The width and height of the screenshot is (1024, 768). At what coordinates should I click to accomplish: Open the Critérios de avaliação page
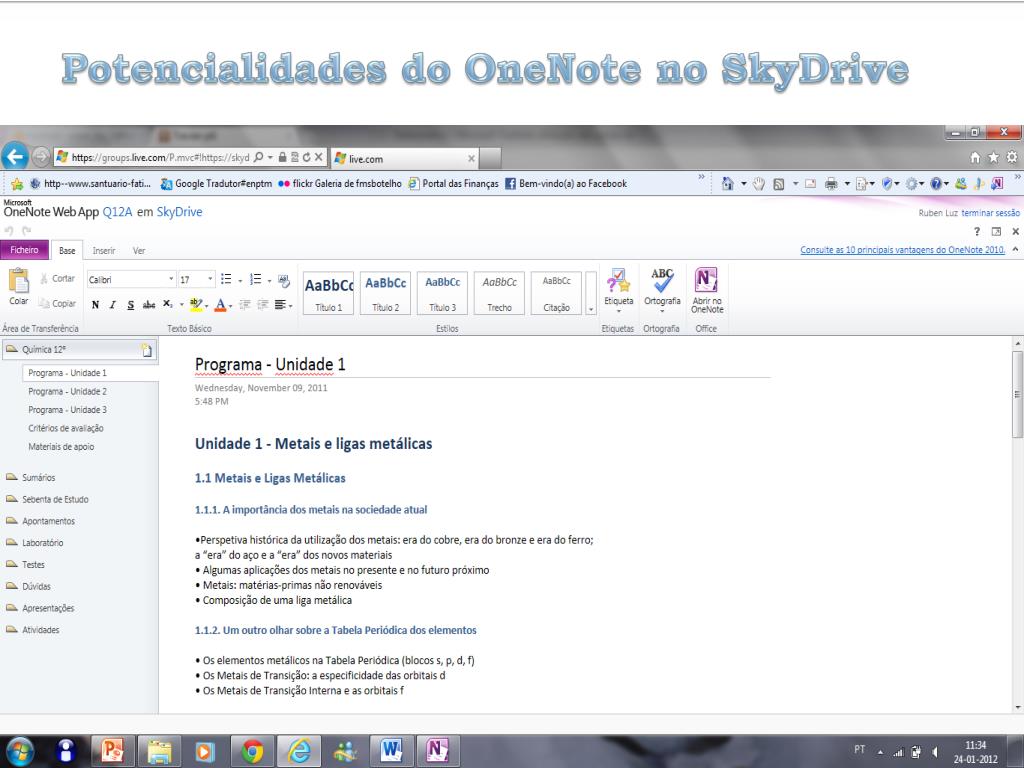66,428
